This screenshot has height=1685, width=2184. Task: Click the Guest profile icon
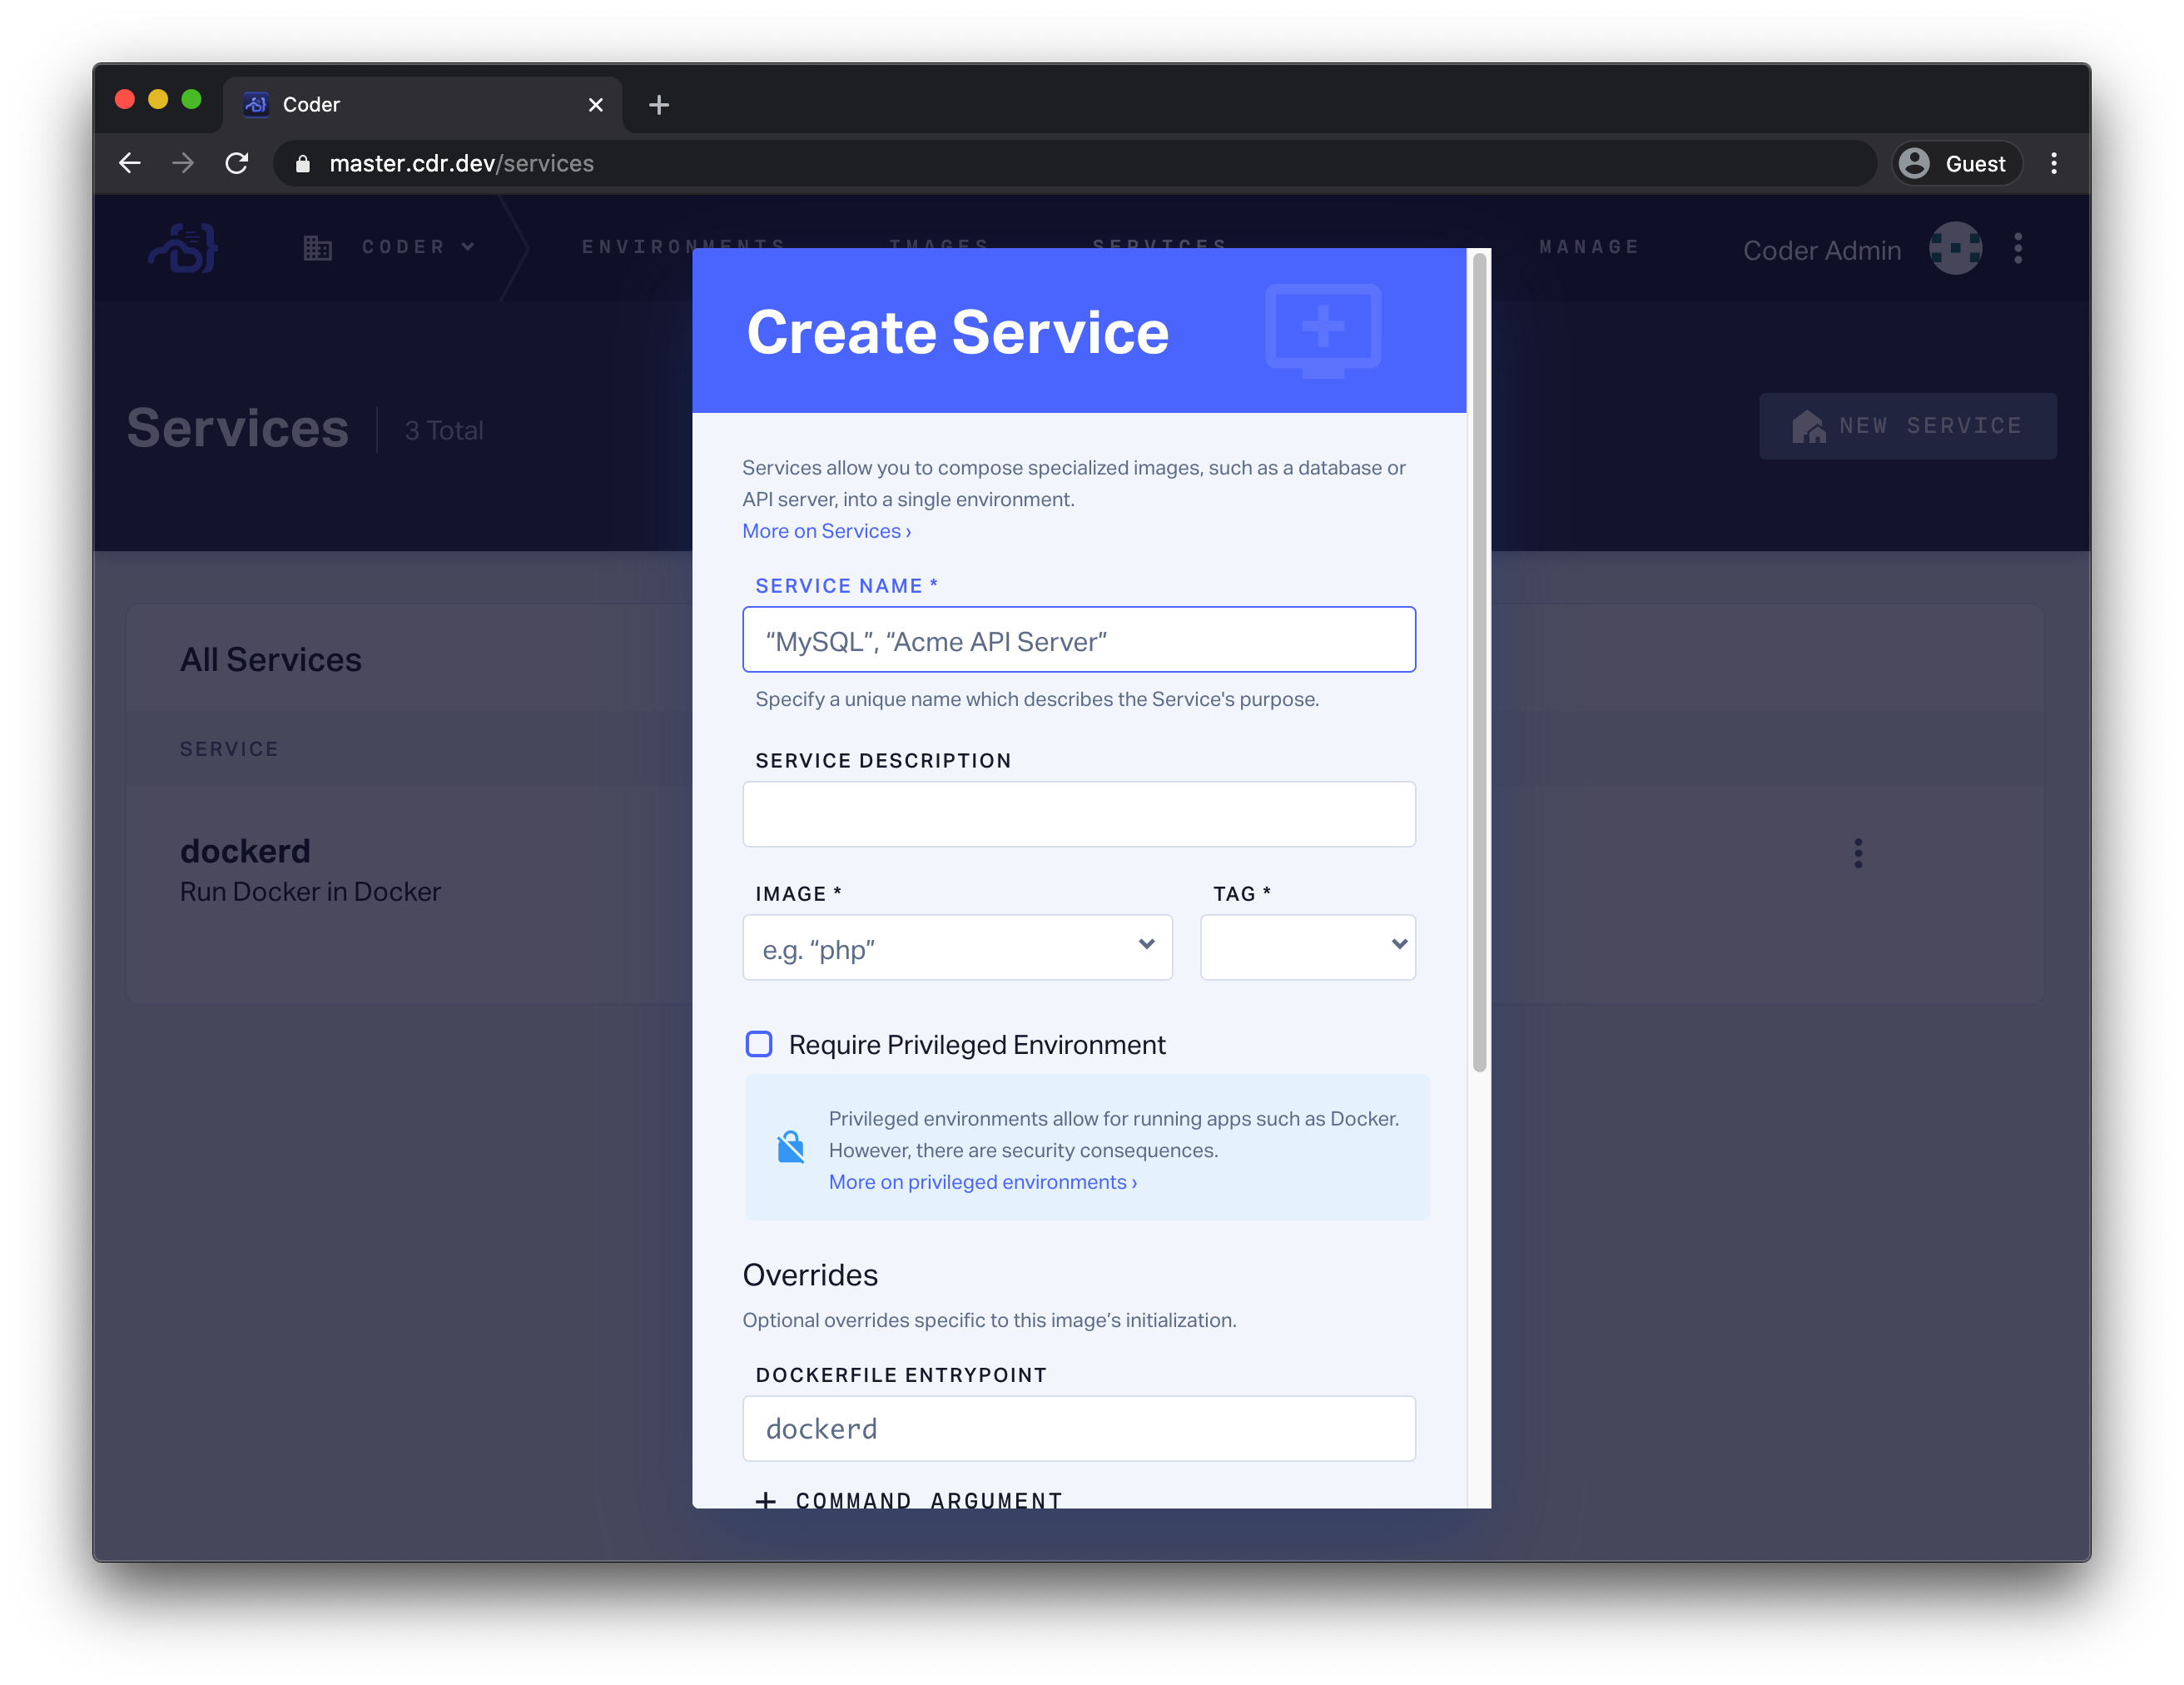(x=1914, y=163)
